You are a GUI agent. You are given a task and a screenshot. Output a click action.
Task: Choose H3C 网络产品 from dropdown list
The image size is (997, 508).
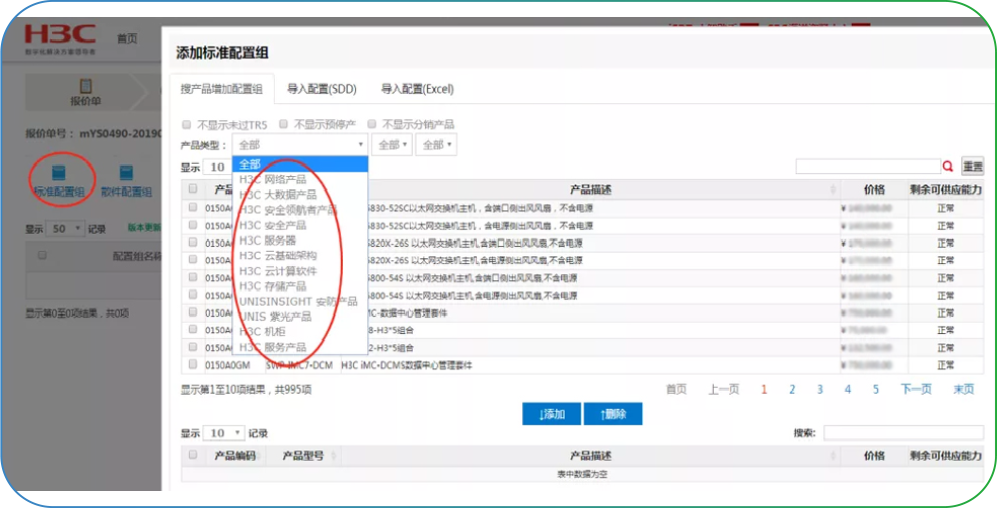click(x=300, y=179)
